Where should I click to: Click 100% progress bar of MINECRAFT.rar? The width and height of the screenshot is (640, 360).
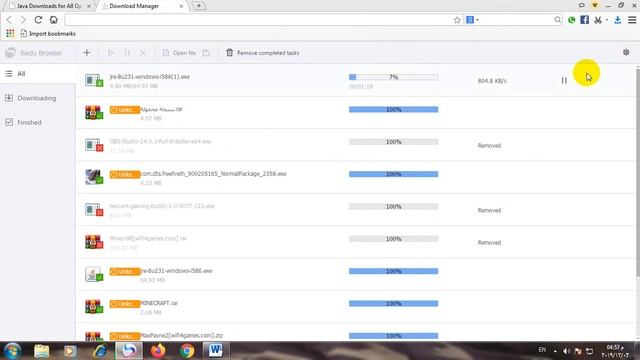click(x=393, y=304)
